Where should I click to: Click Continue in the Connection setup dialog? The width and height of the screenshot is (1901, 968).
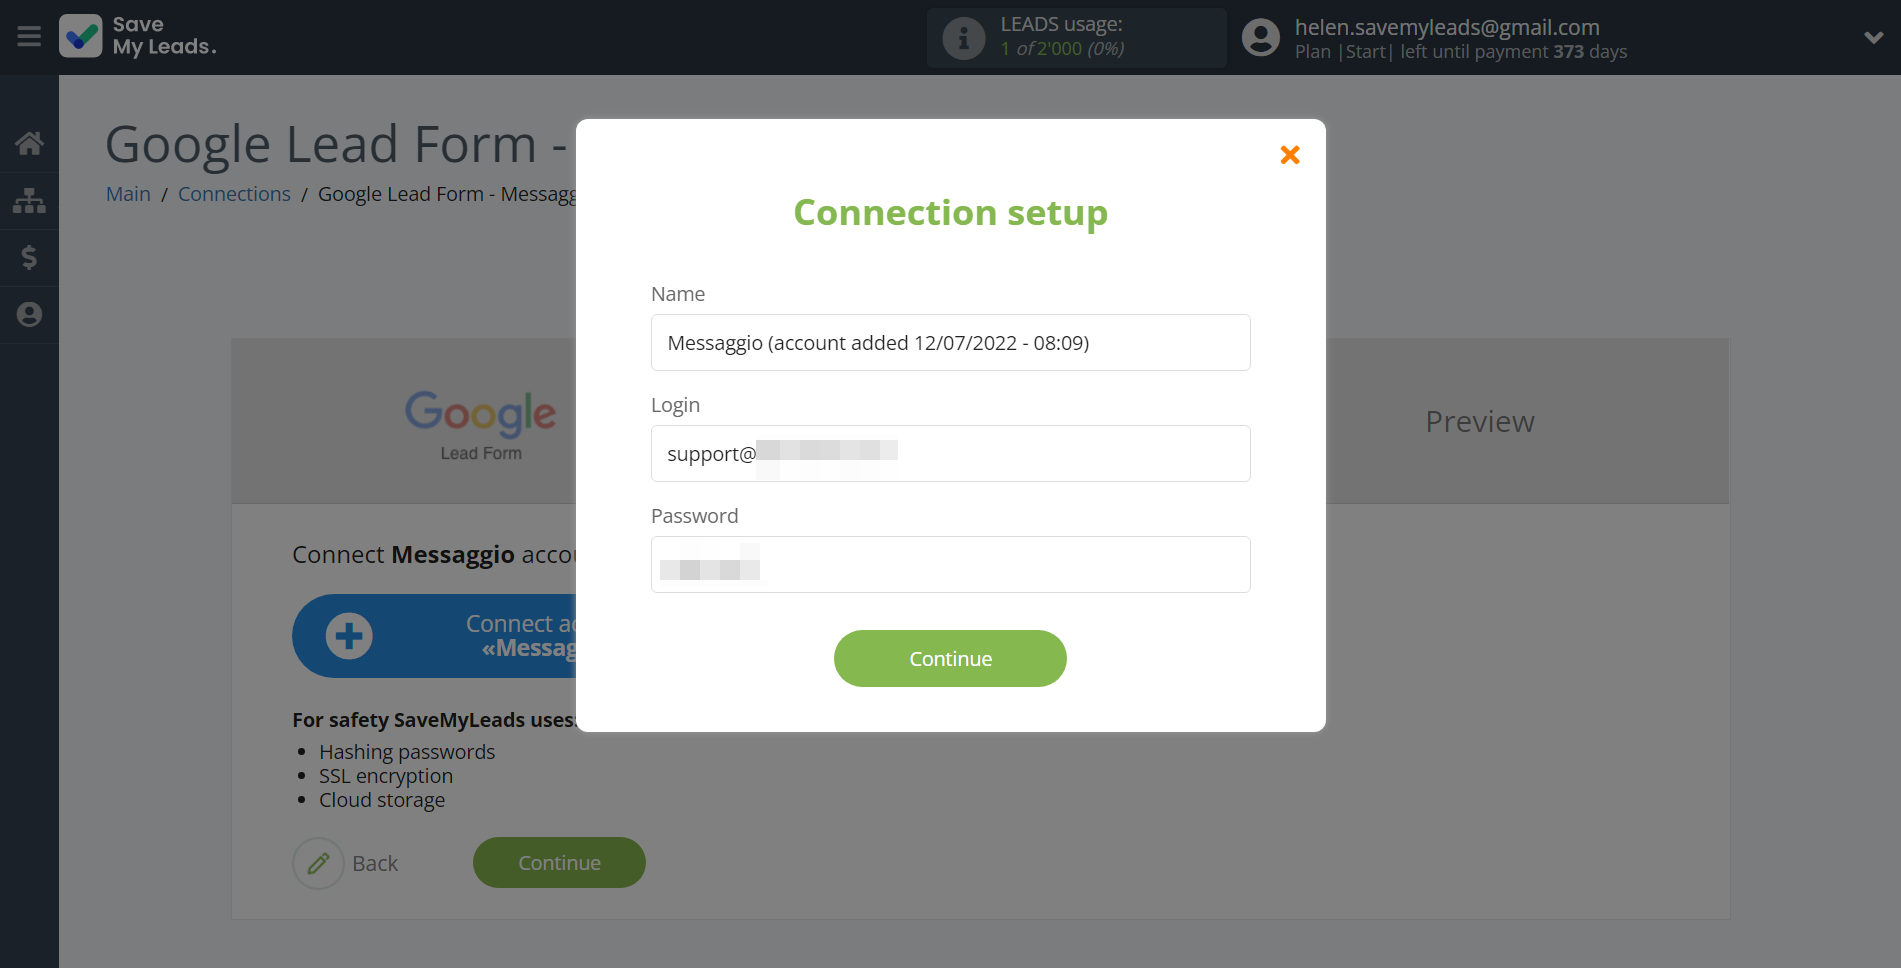(x=950, y=659)
